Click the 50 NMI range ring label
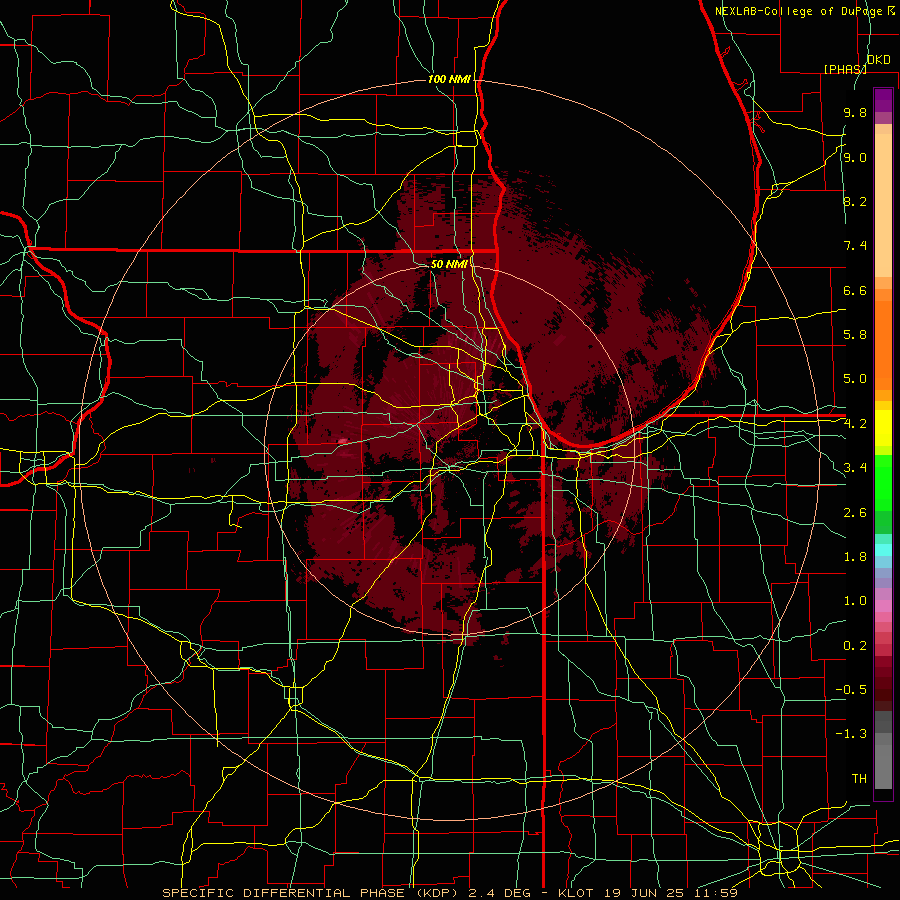 (x=449, y=264)
